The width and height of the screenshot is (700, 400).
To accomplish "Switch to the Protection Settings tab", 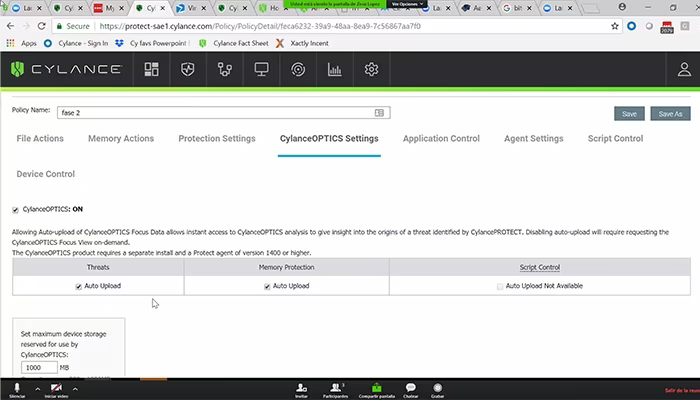I will pyautogui.click(x=217, y=139).
